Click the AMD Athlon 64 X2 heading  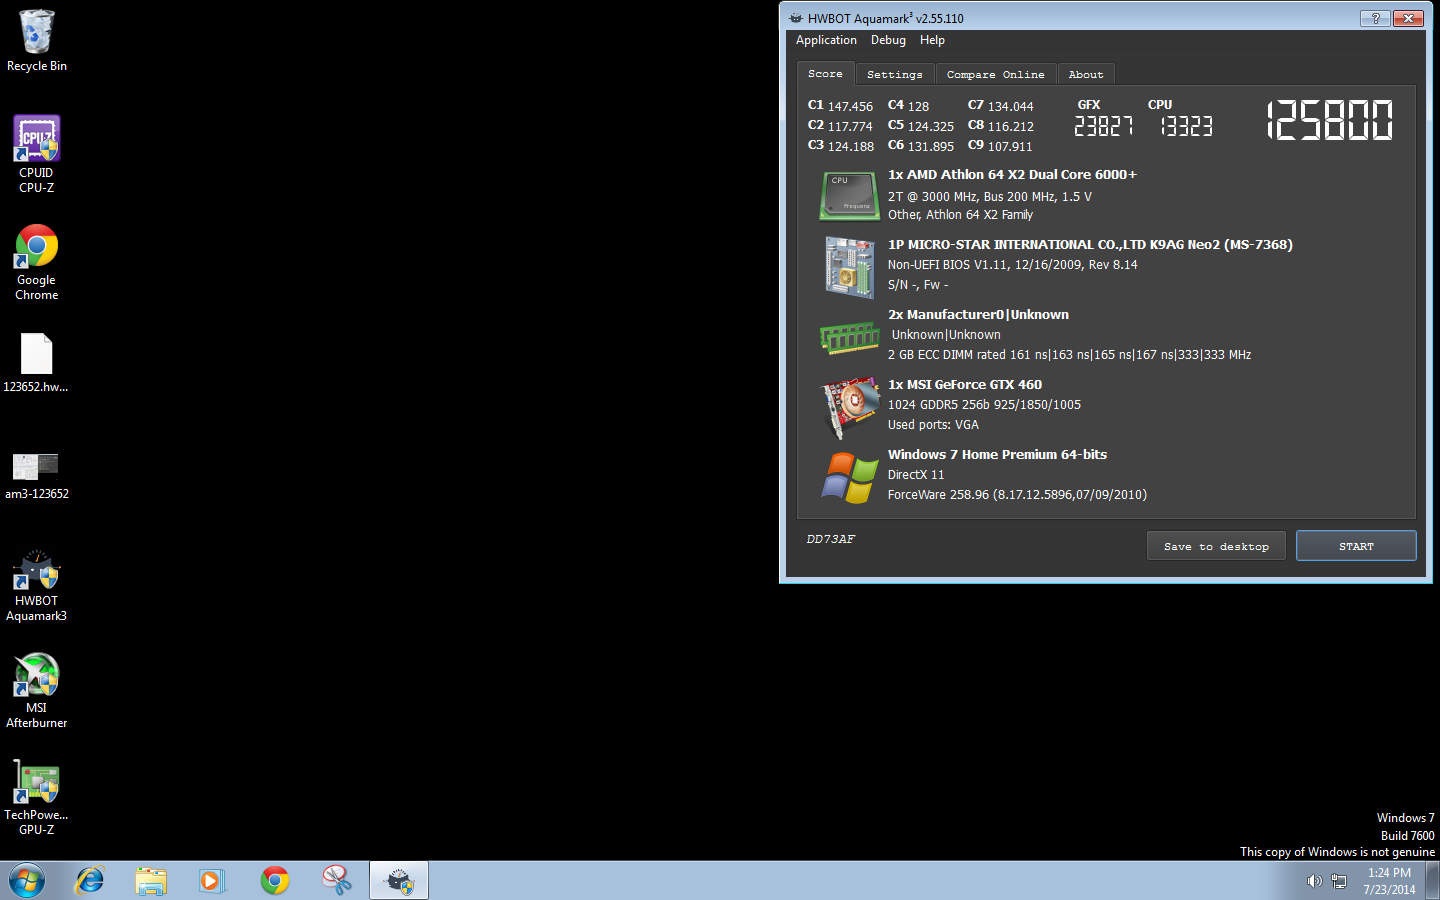1012,175
